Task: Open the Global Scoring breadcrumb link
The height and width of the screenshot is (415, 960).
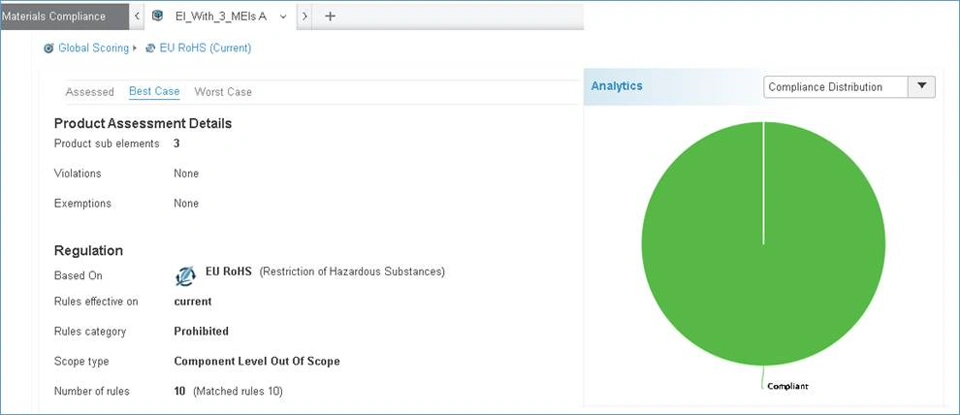Action: coord(93,48)
